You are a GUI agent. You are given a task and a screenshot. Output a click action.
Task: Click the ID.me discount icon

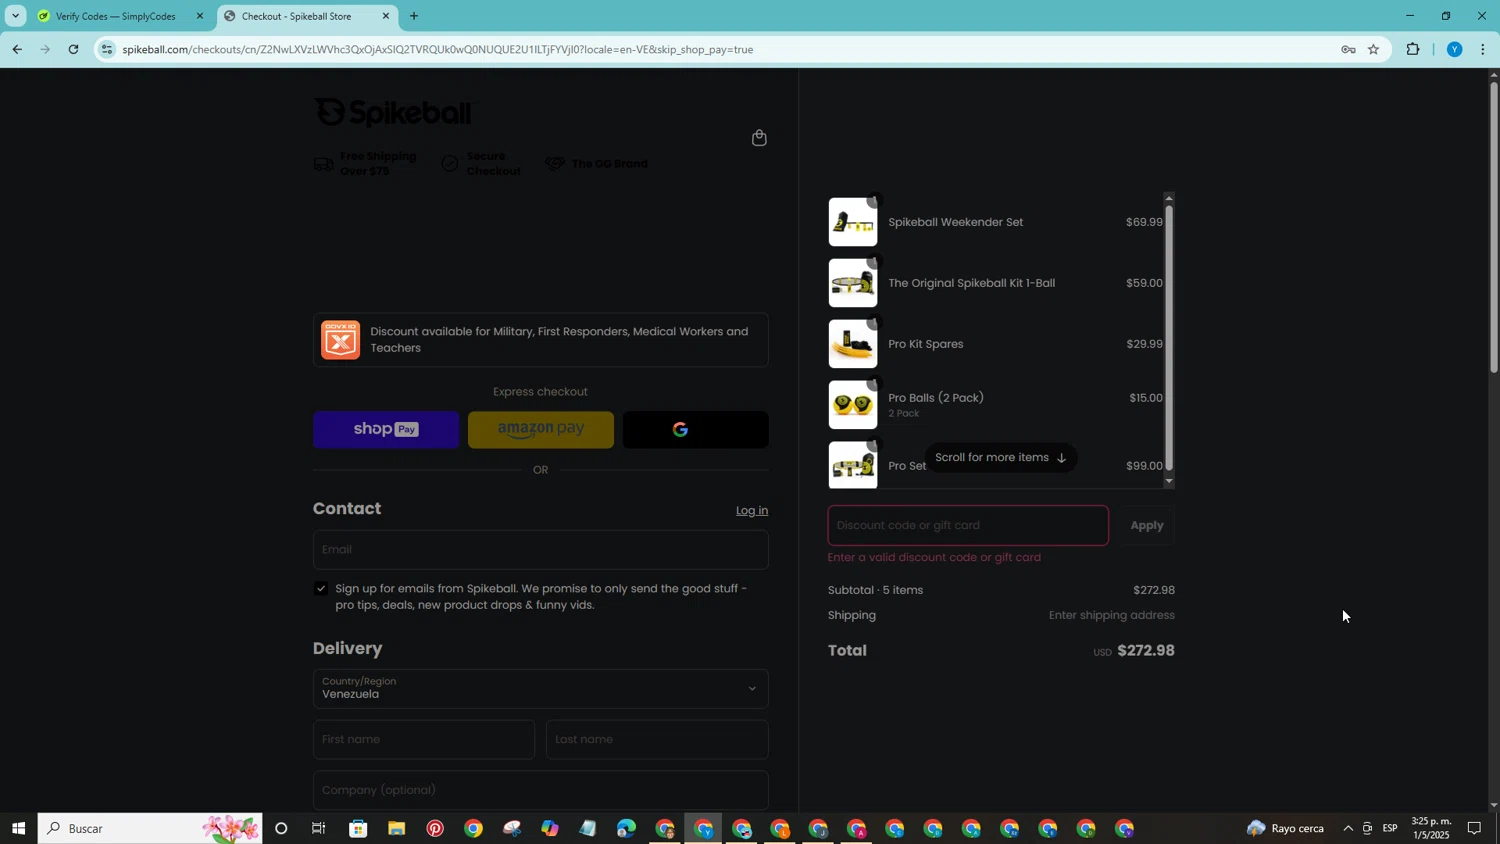click(x=340, y=340)
